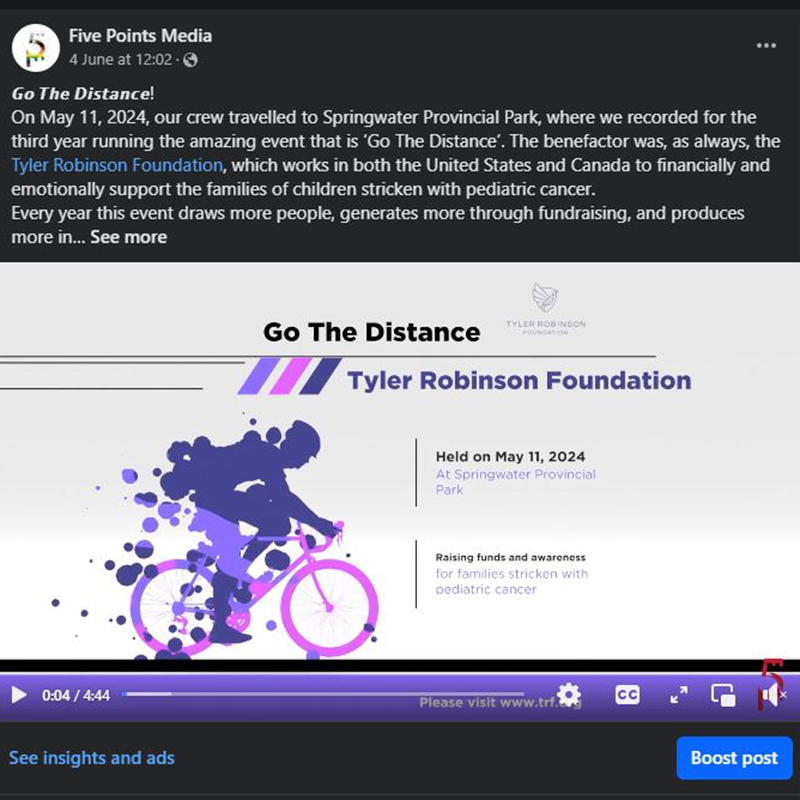Open the Five Points Media page name
This screenshot has width=800, height=800.
pyautogui.click(x=140, y=36)
